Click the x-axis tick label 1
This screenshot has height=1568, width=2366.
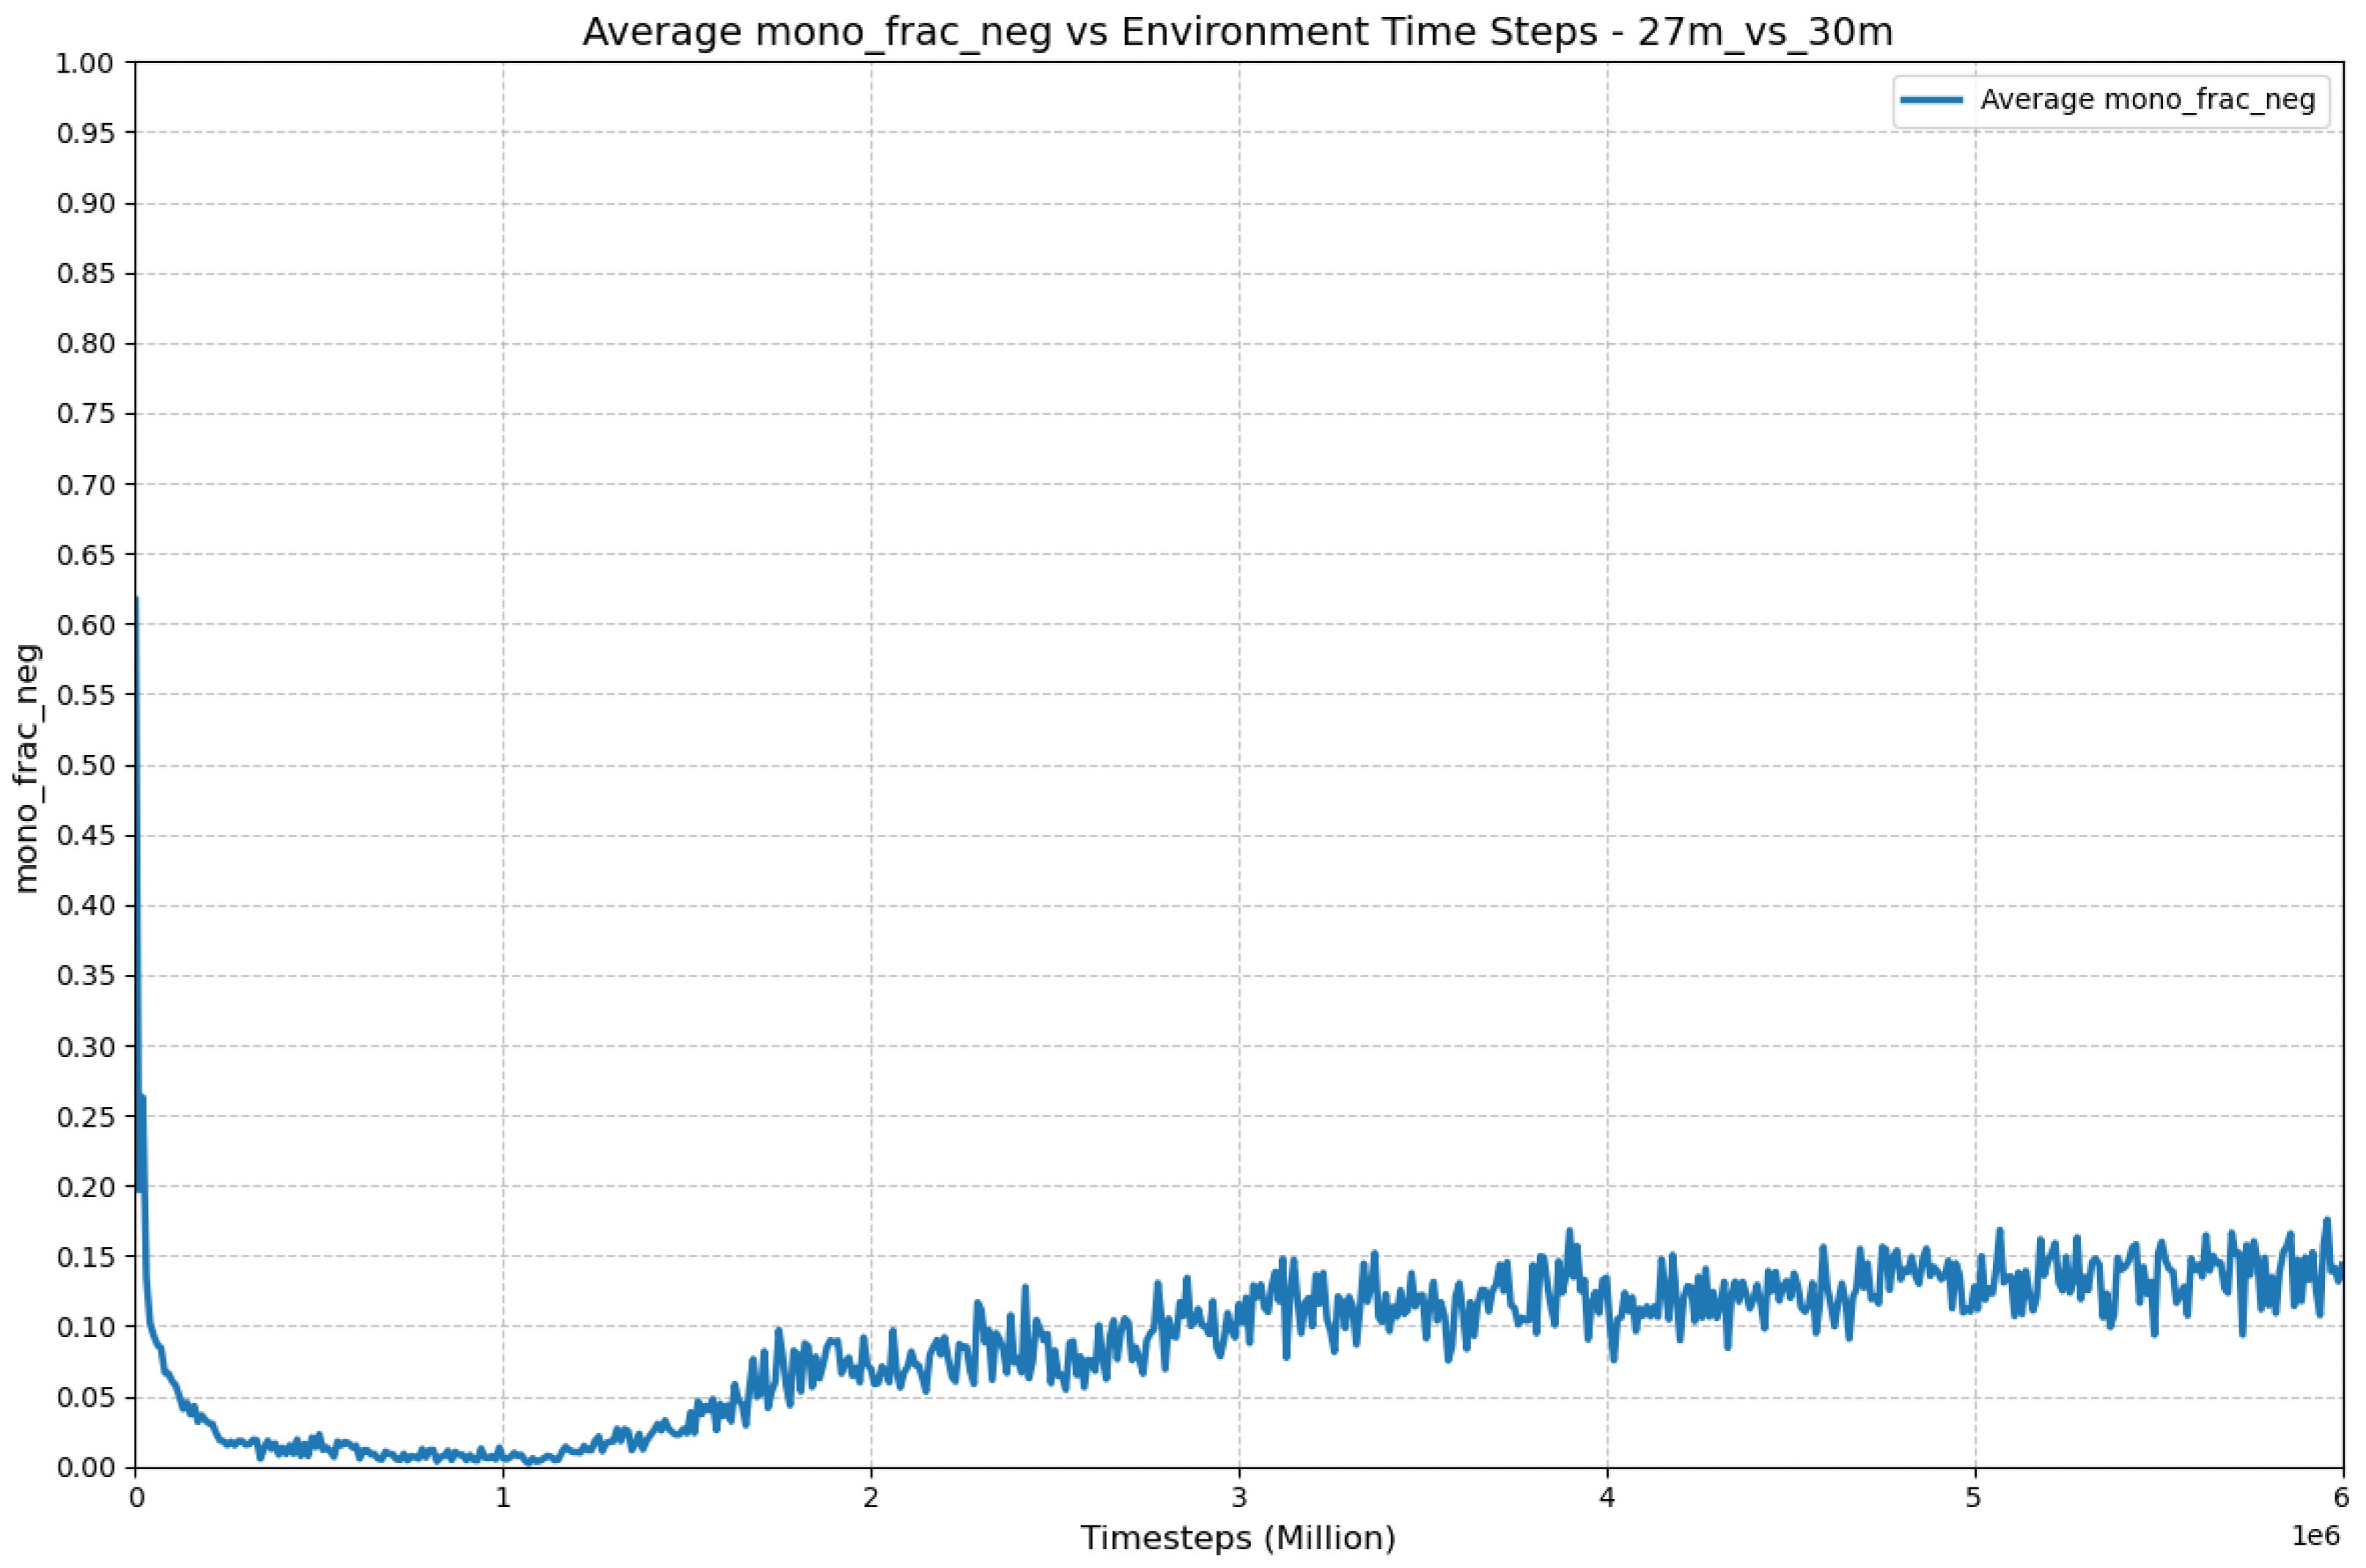pos(503,1498)
